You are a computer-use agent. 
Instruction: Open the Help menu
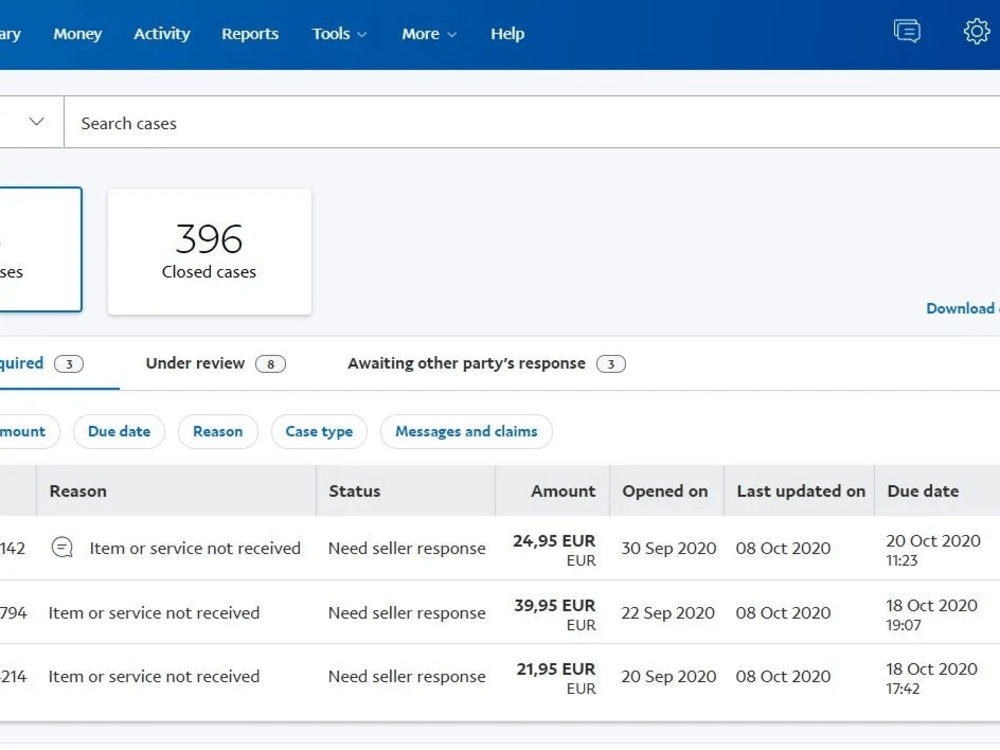(x=507, y=34)
